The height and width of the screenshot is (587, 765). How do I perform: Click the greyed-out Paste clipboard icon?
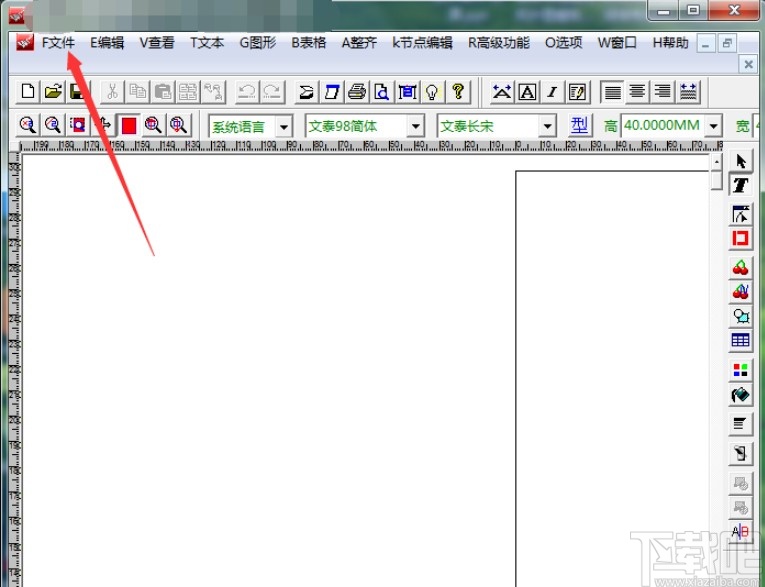(163, 92)
